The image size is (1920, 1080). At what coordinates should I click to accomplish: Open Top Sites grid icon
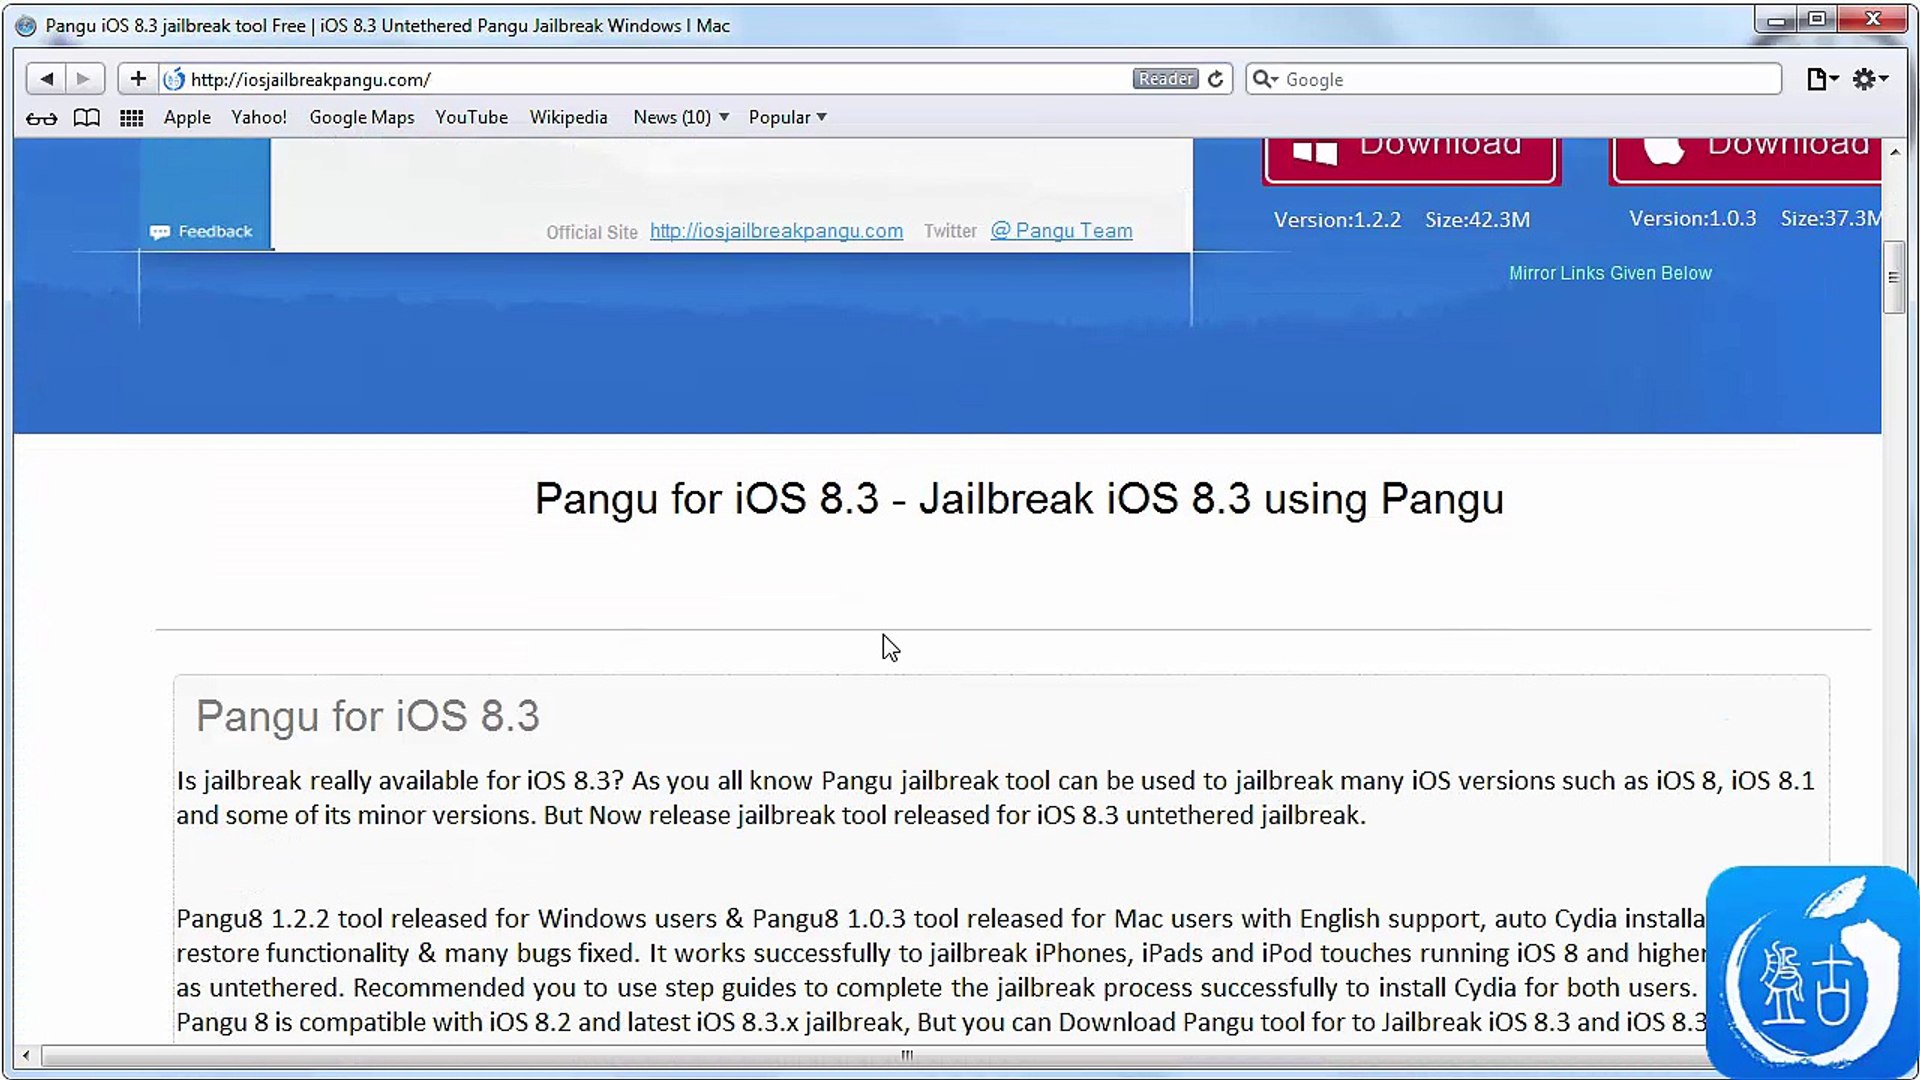point(131,118)
